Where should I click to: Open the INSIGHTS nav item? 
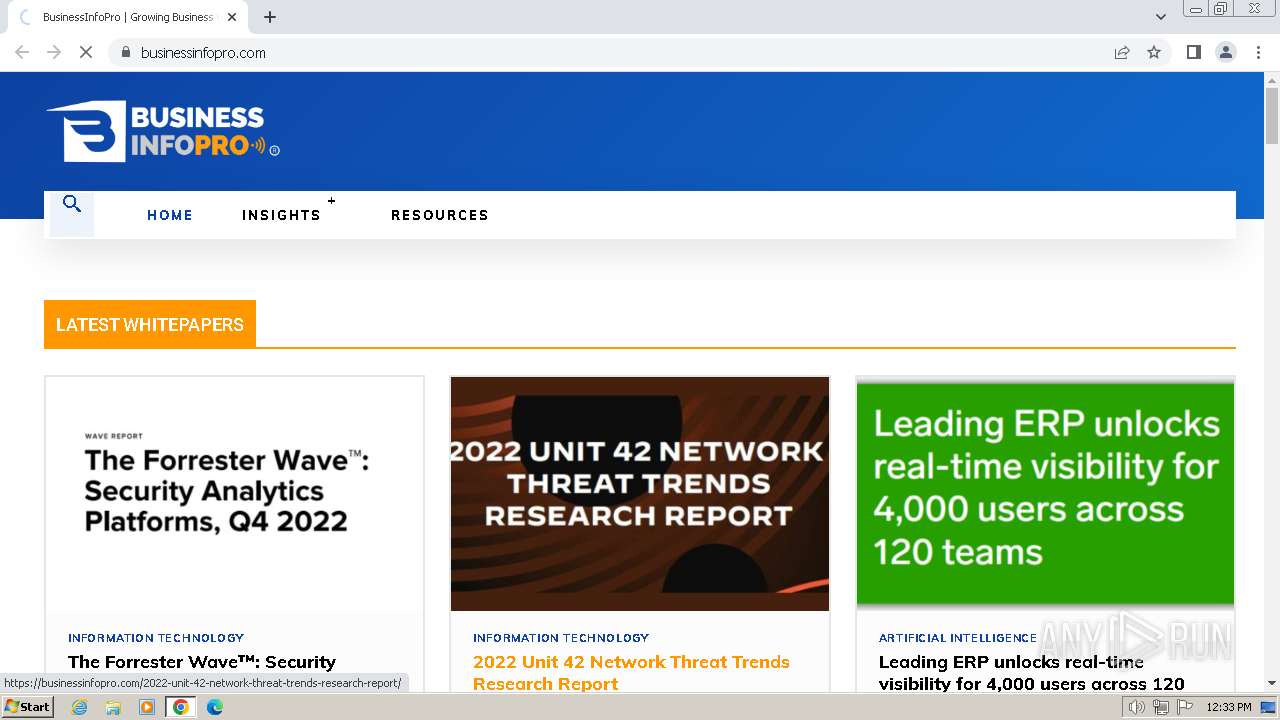pos(281,215)
